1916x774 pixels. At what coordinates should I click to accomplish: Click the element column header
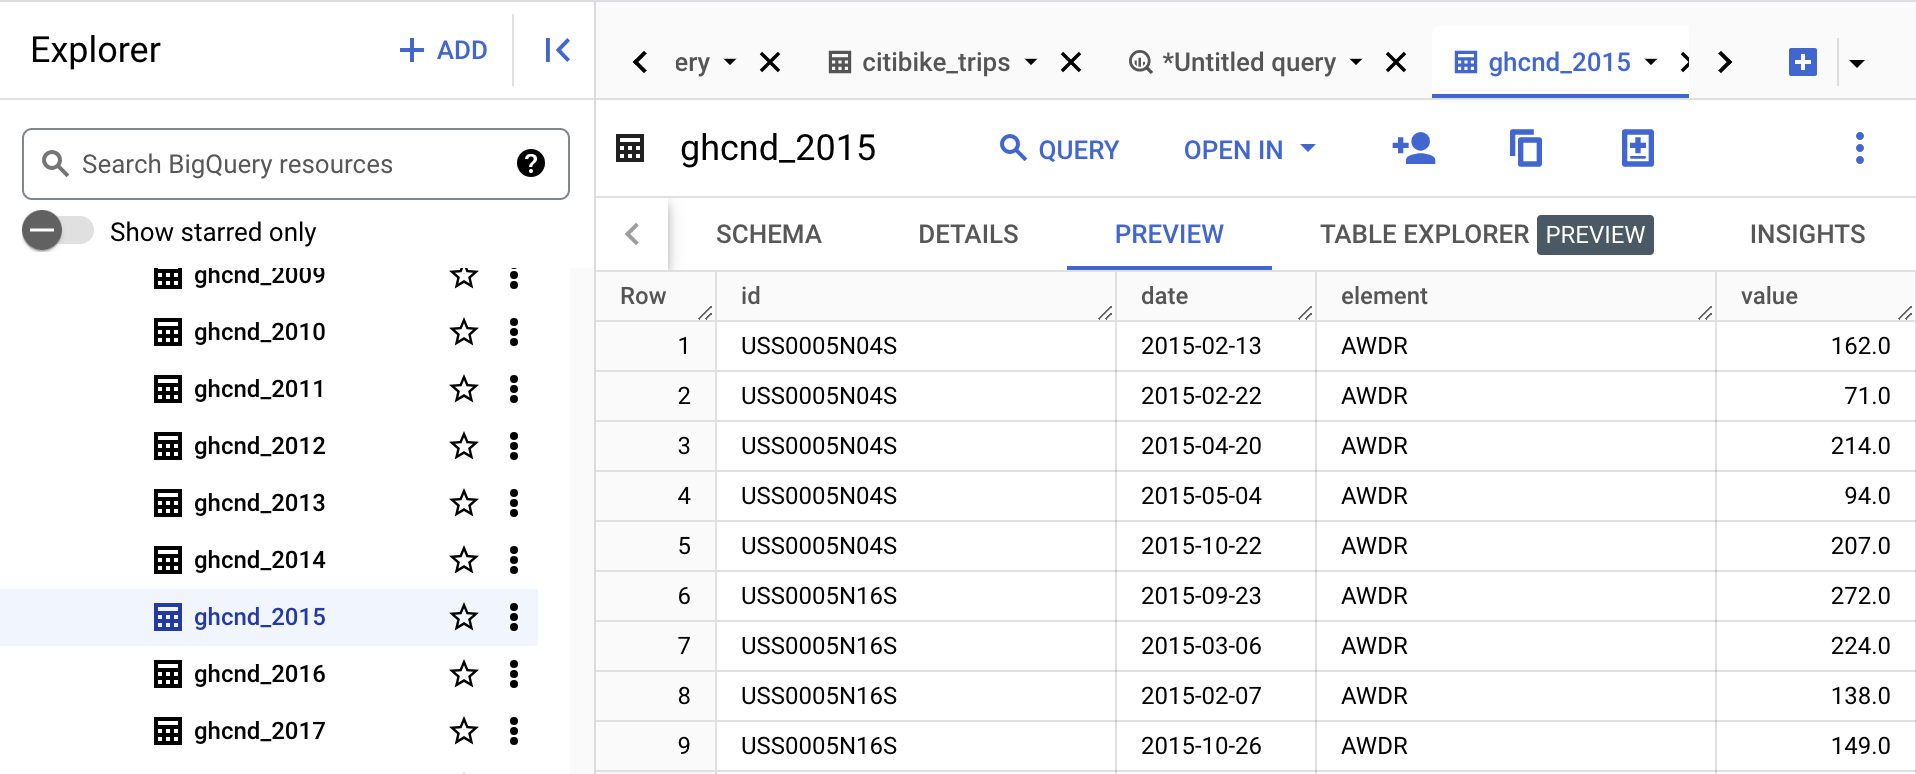[1516, 296]
